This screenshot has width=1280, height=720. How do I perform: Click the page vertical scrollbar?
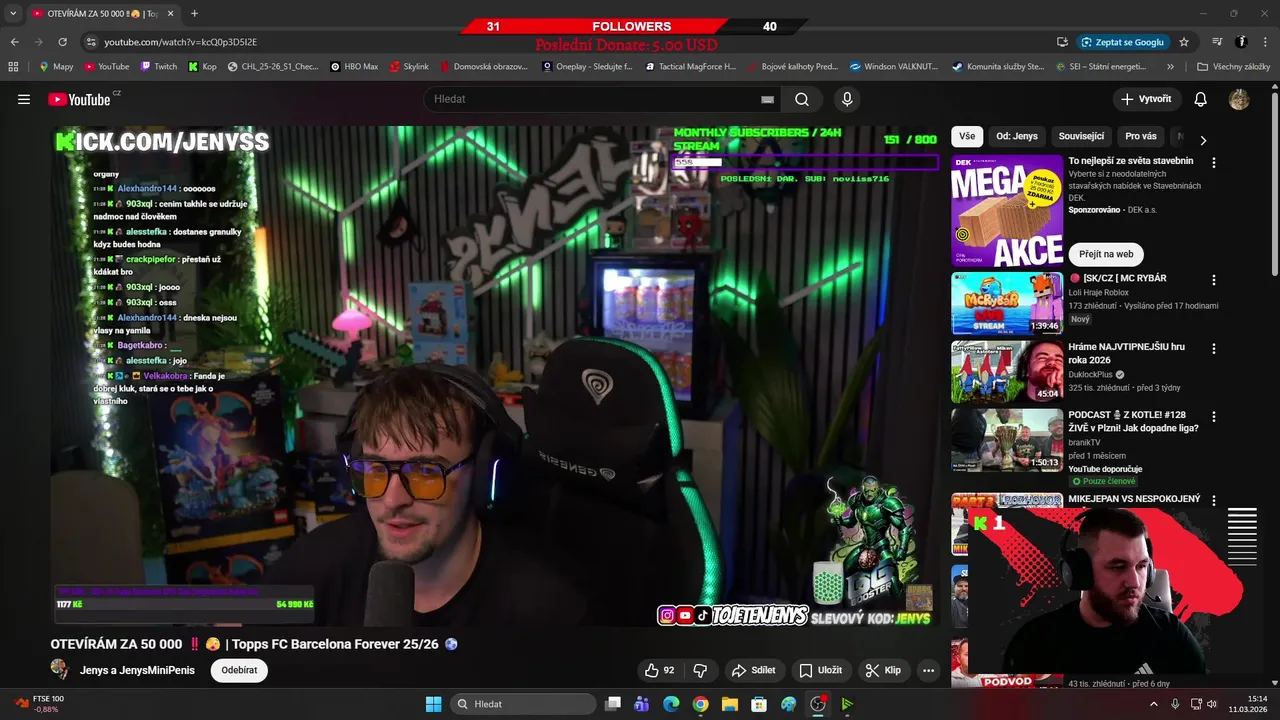click(x=1275, y=185)
